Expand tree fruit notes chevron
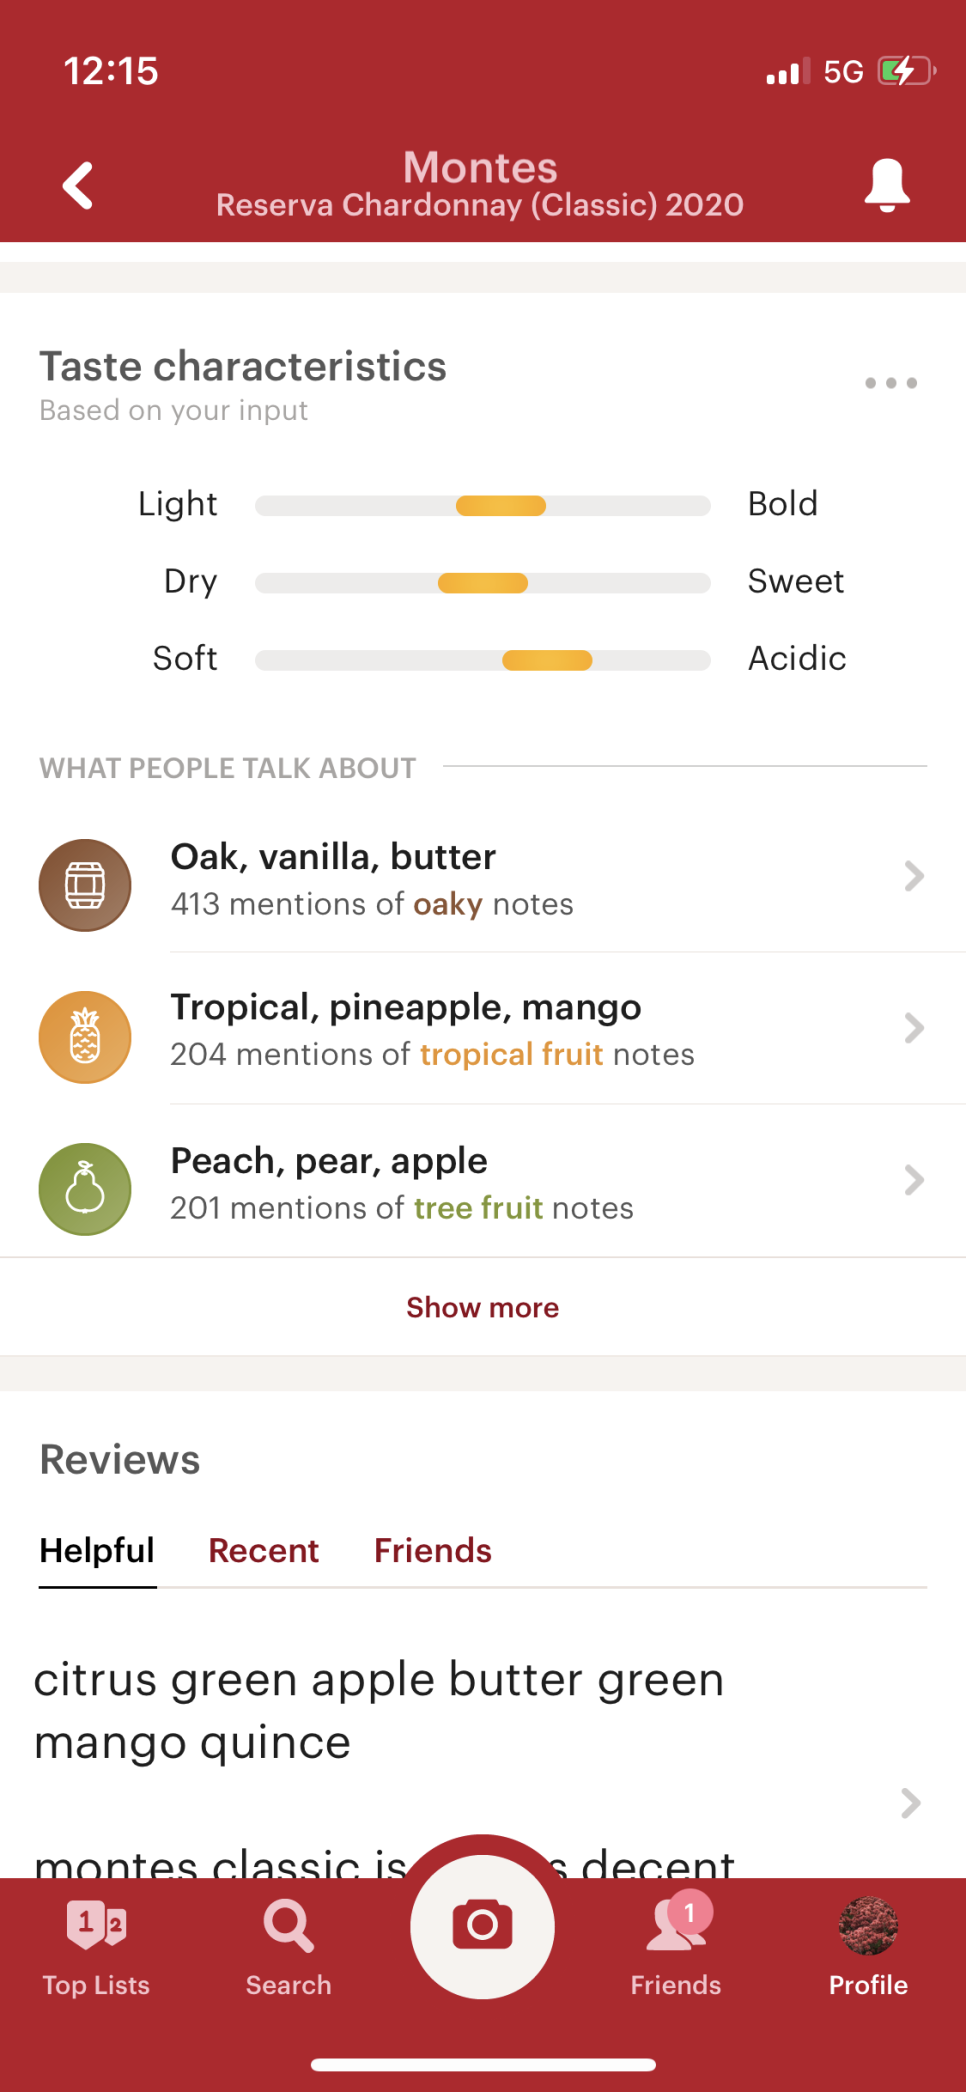This screenshot has width=966, height=2092. [x=913, y=1180]
